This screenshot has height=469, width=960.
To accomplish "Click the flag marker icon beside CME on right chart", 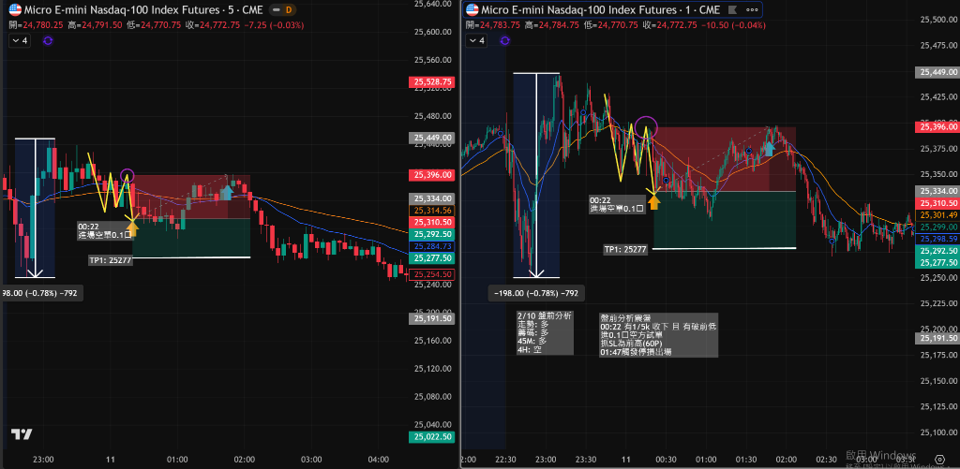I will coord(733,10).
